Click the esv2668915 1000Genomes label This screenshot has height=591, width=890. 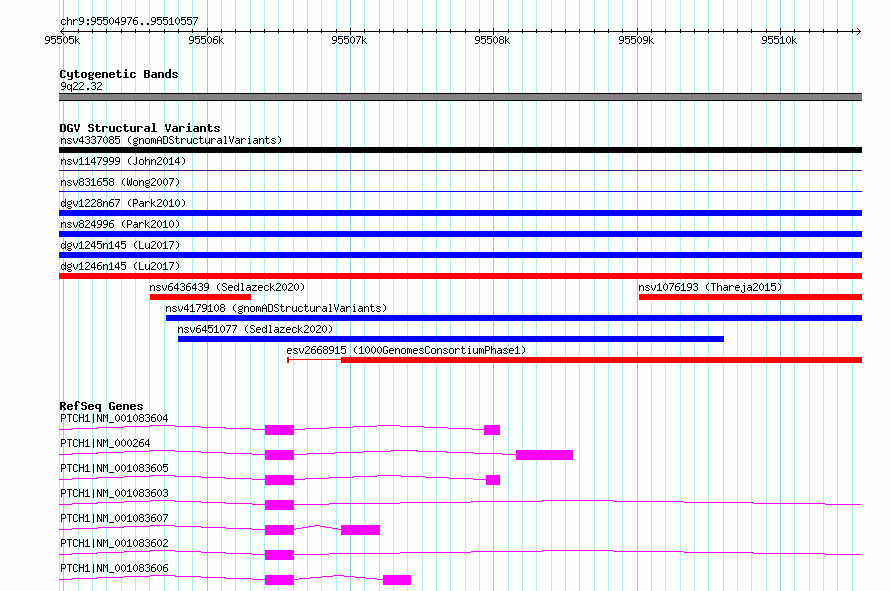coord(406,350)
